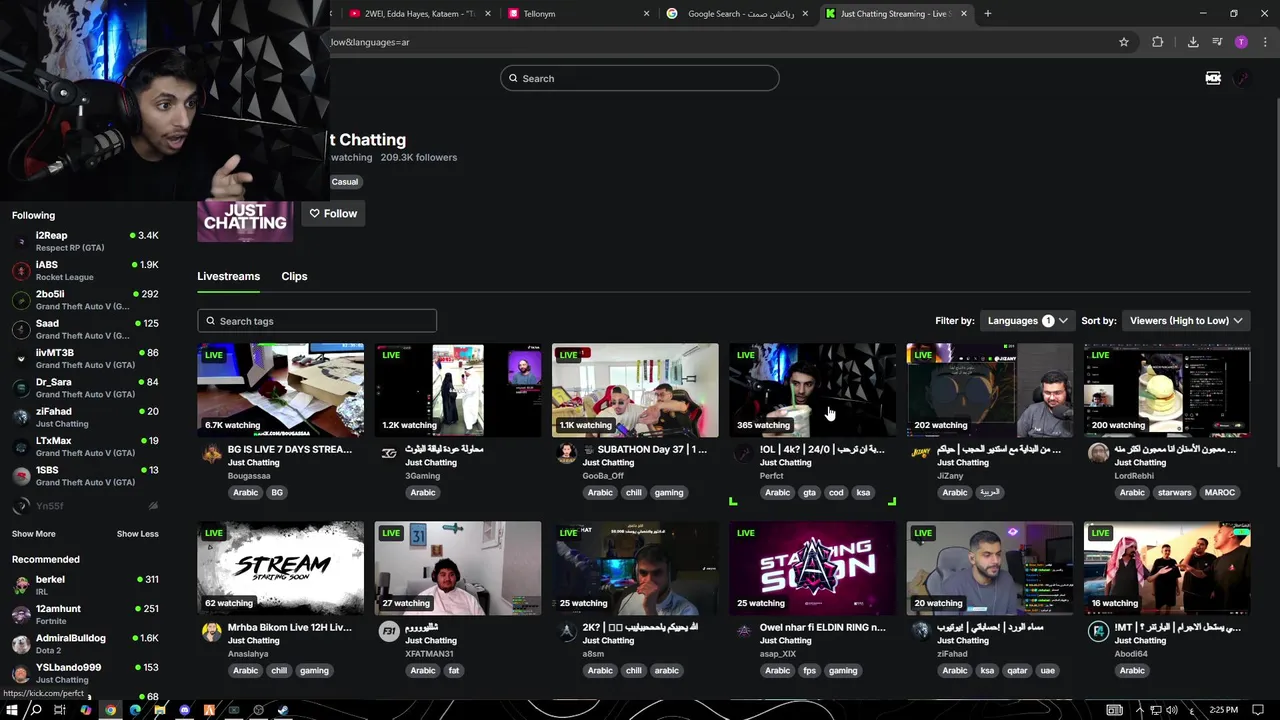
Task: Open the SUBATHON Day 37 stream thumbnail
Action: 635,390
